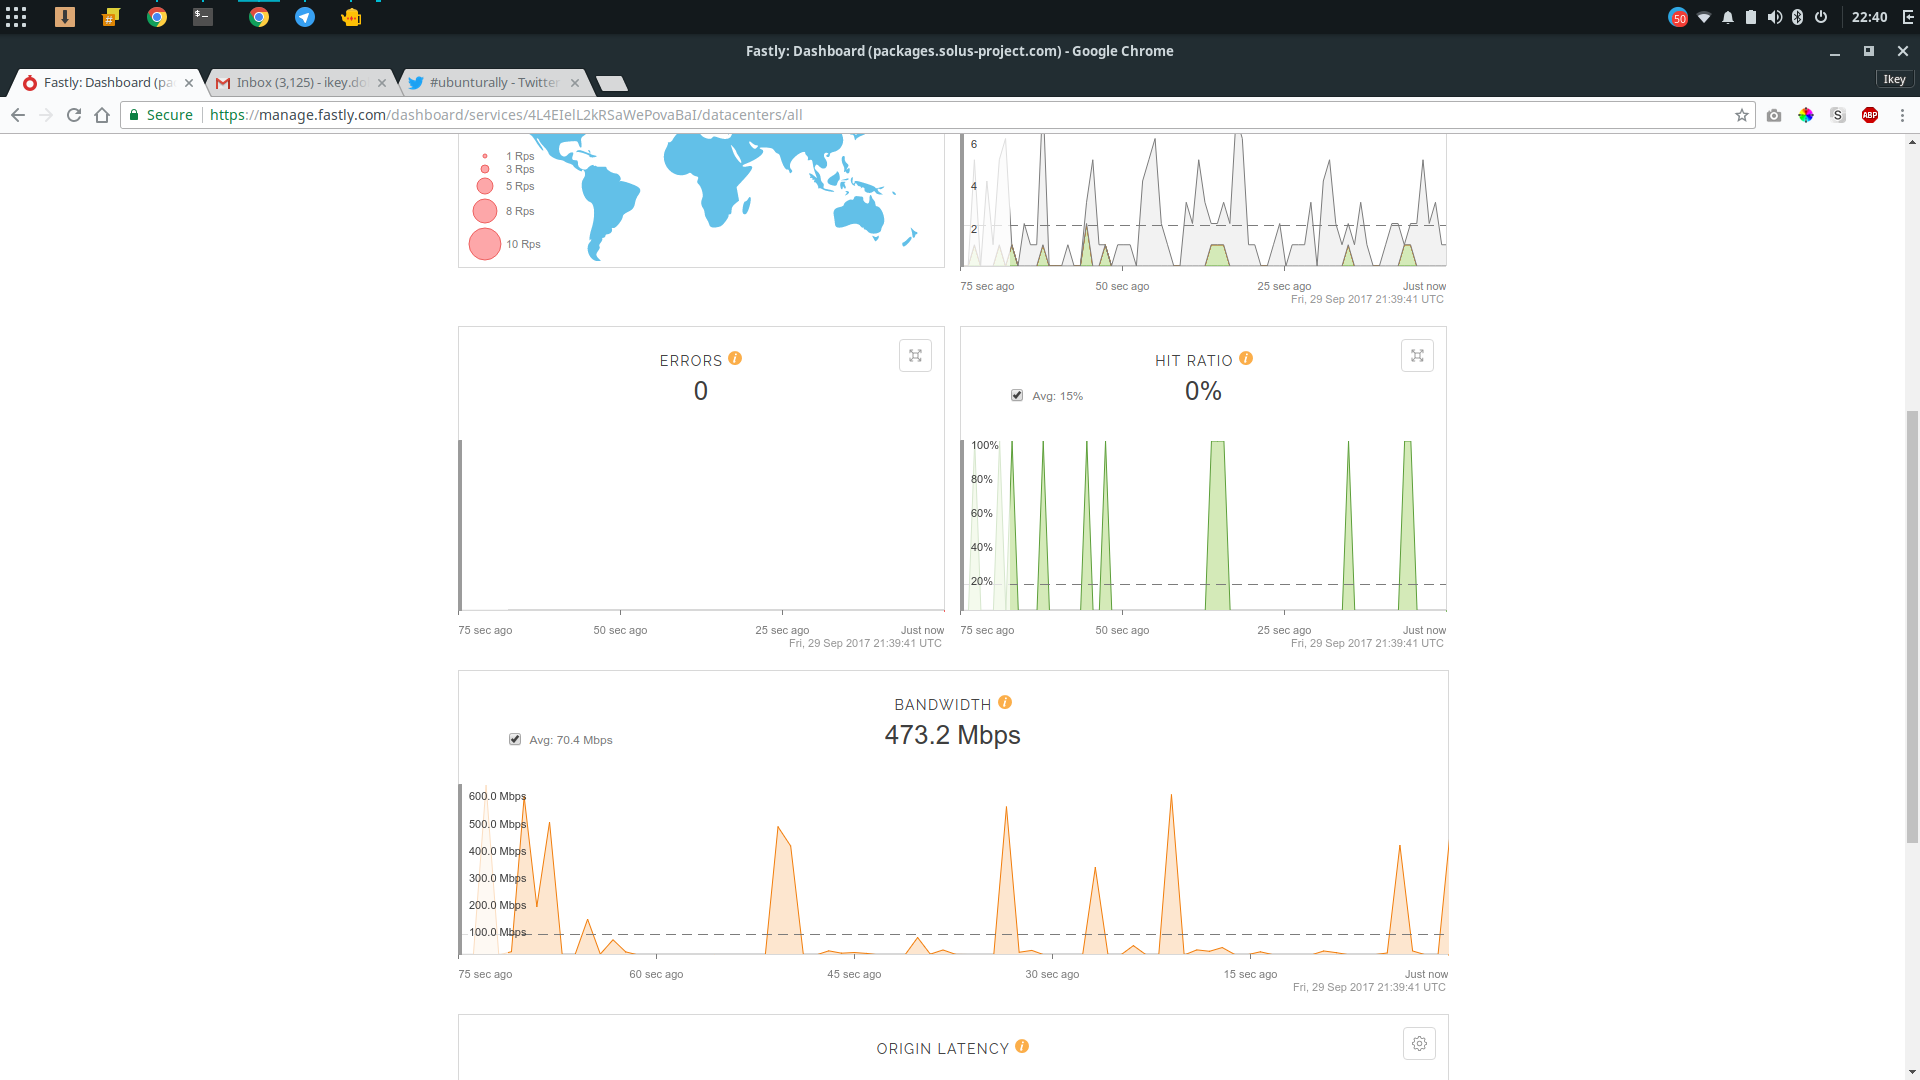Expand the Errors chart to fullscreen
Screen dimensions: 1920x1080
[x=915, y=356]
